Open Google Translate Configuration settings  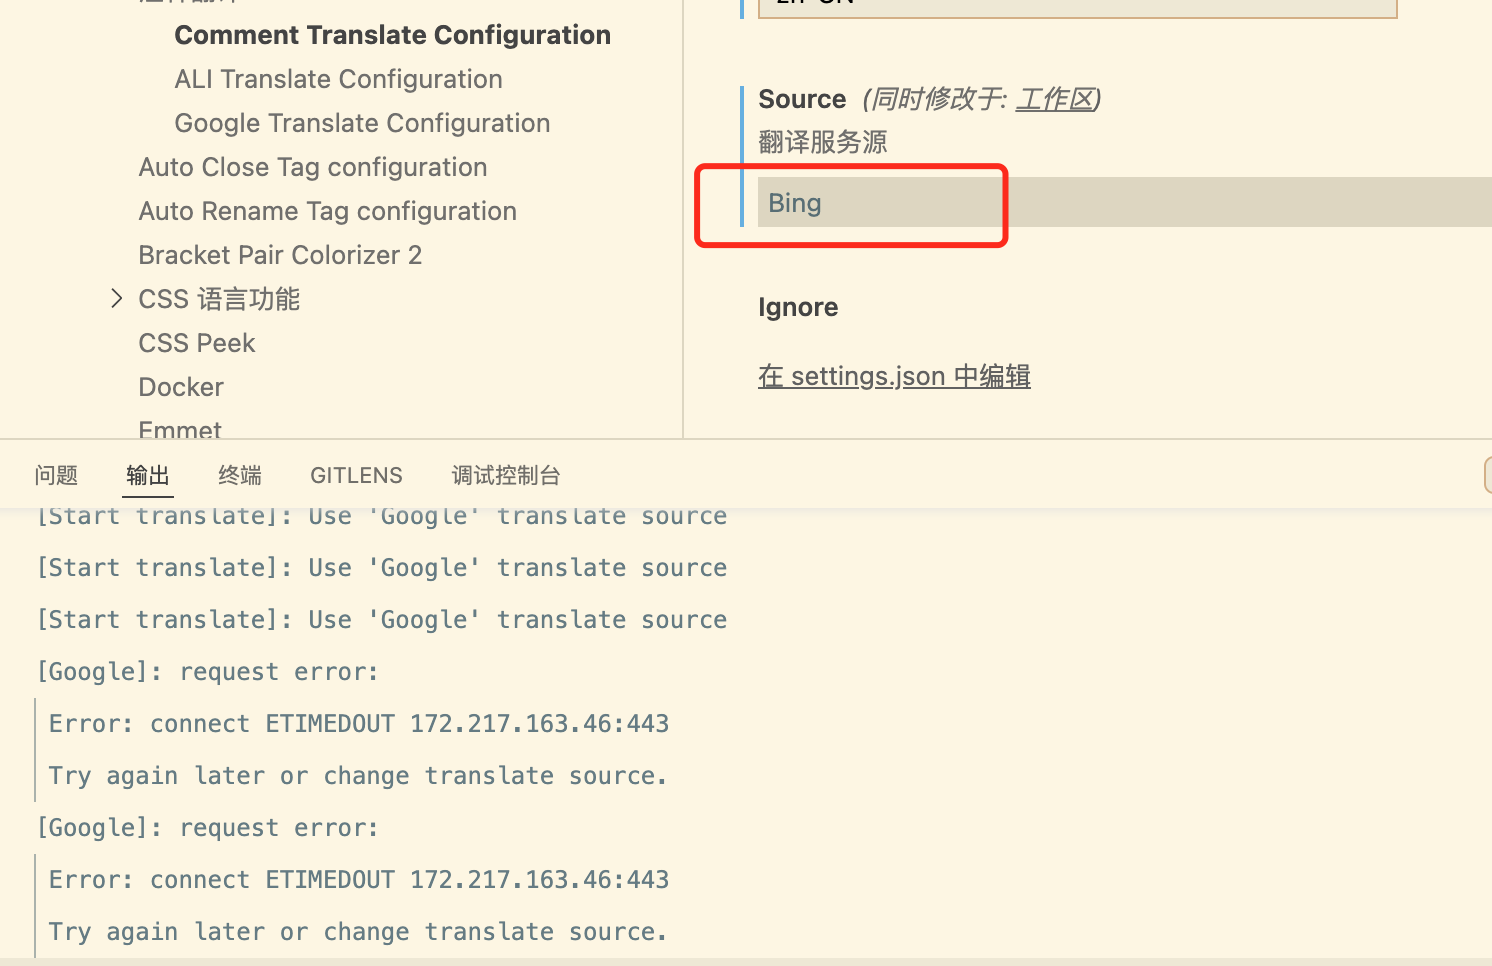point(362,122)
